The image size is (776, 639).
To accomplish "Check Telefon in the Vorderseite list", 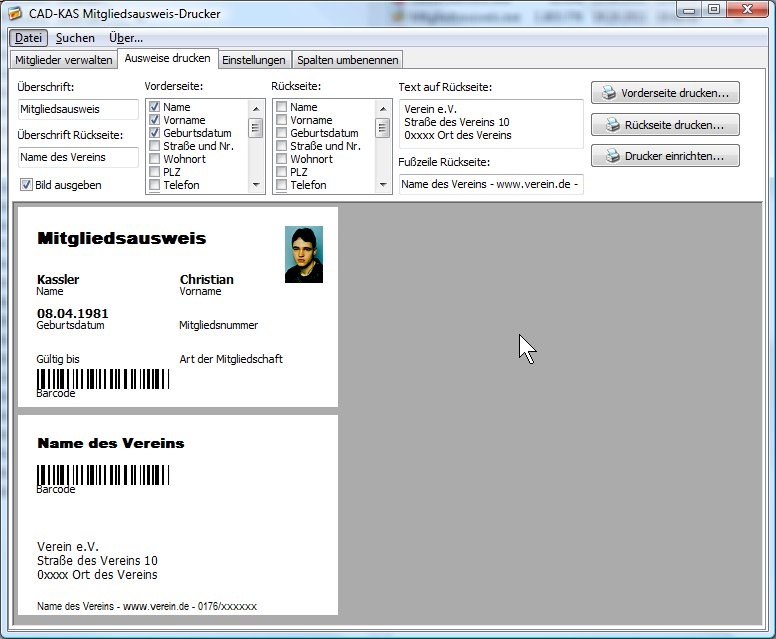I will coord(155,185).
